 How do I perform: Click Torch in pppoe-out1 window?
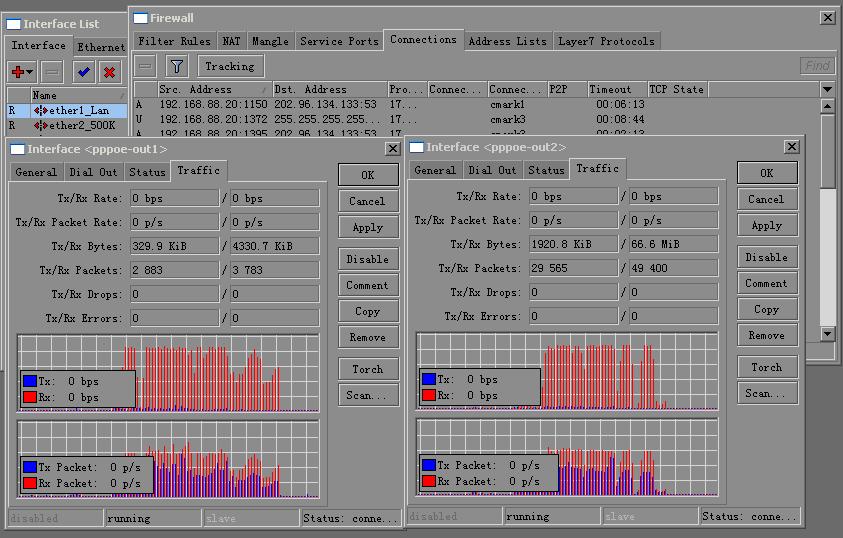point(368,369)
